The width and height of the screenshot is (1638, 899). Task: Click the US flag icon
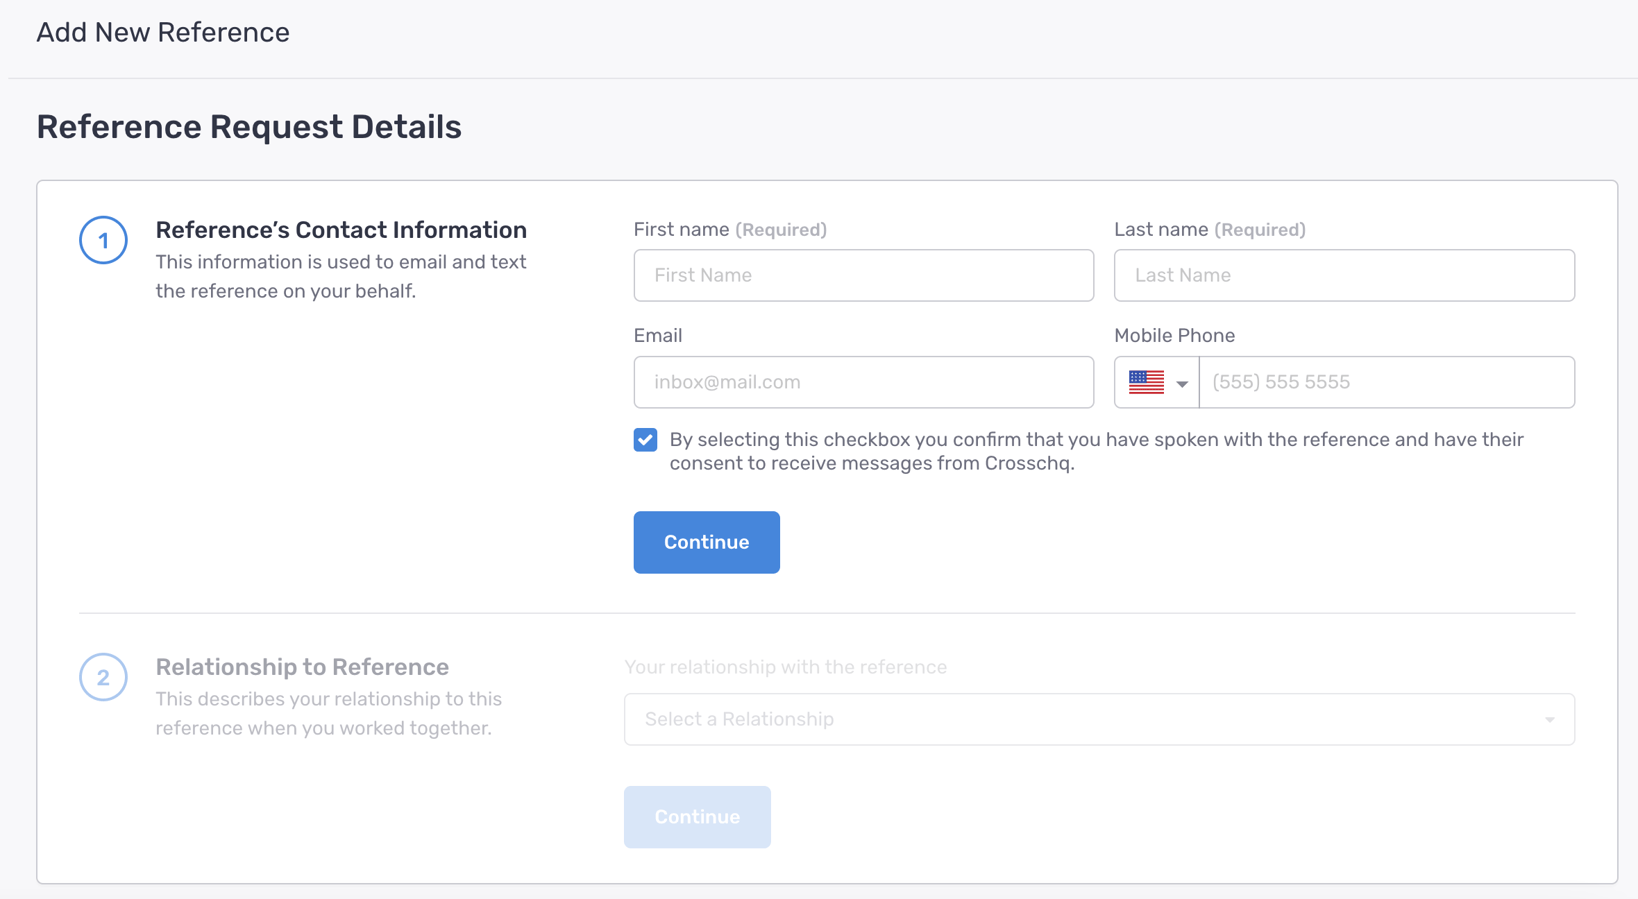[x=1146, y=382]
